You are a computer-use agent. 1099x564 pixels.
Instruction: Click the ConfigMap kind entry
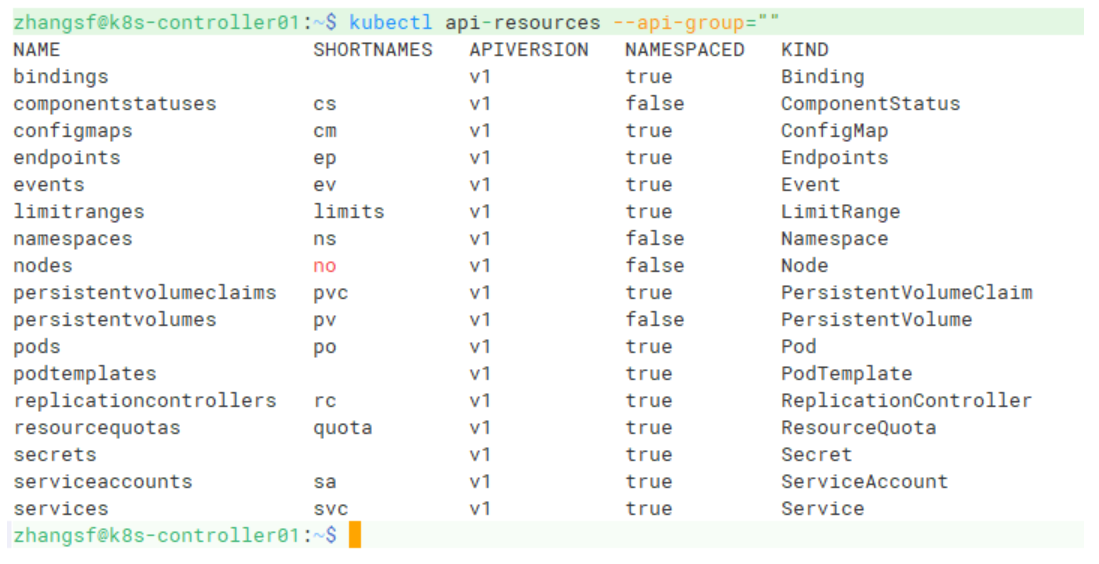834,130
